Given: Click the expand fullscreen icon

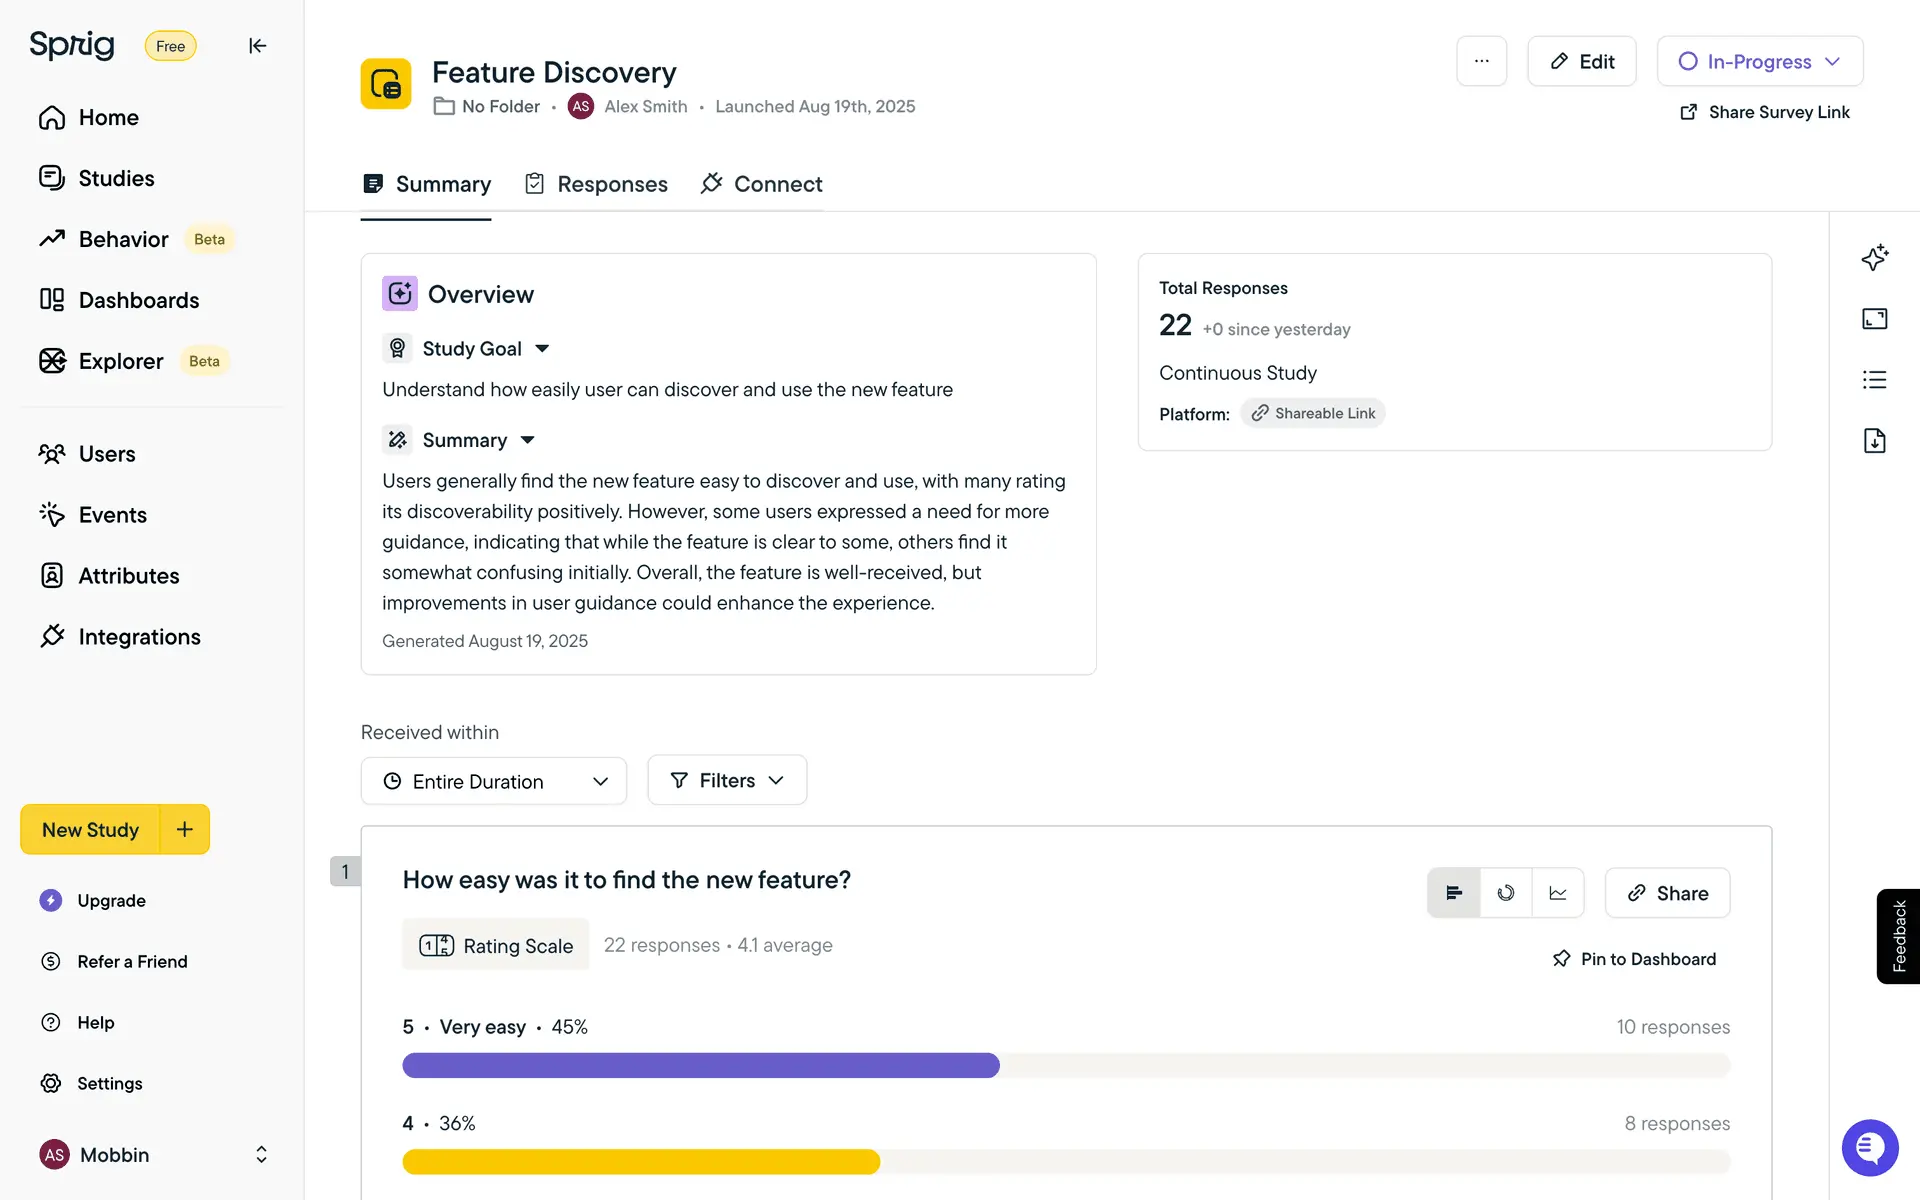Looking at the screenshot, I should click(1874, 319).
